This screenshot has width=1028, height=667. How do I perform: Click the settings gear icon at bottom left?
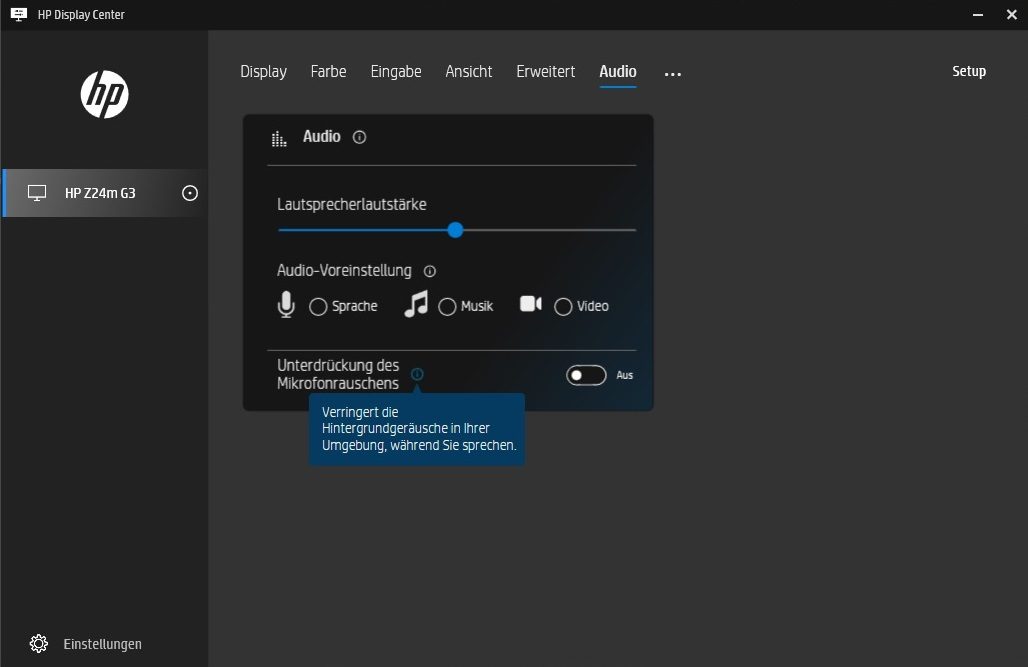39,643
